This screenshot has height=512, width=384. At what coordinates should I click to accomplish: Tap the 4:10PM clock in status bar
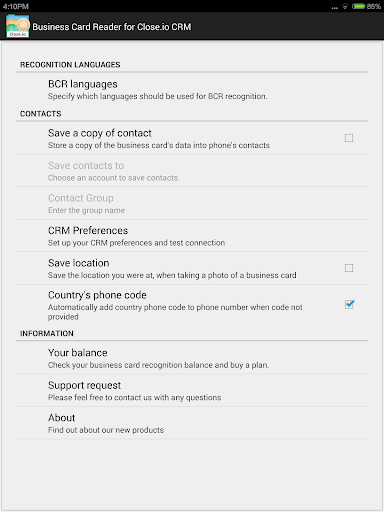pos(16,6)
